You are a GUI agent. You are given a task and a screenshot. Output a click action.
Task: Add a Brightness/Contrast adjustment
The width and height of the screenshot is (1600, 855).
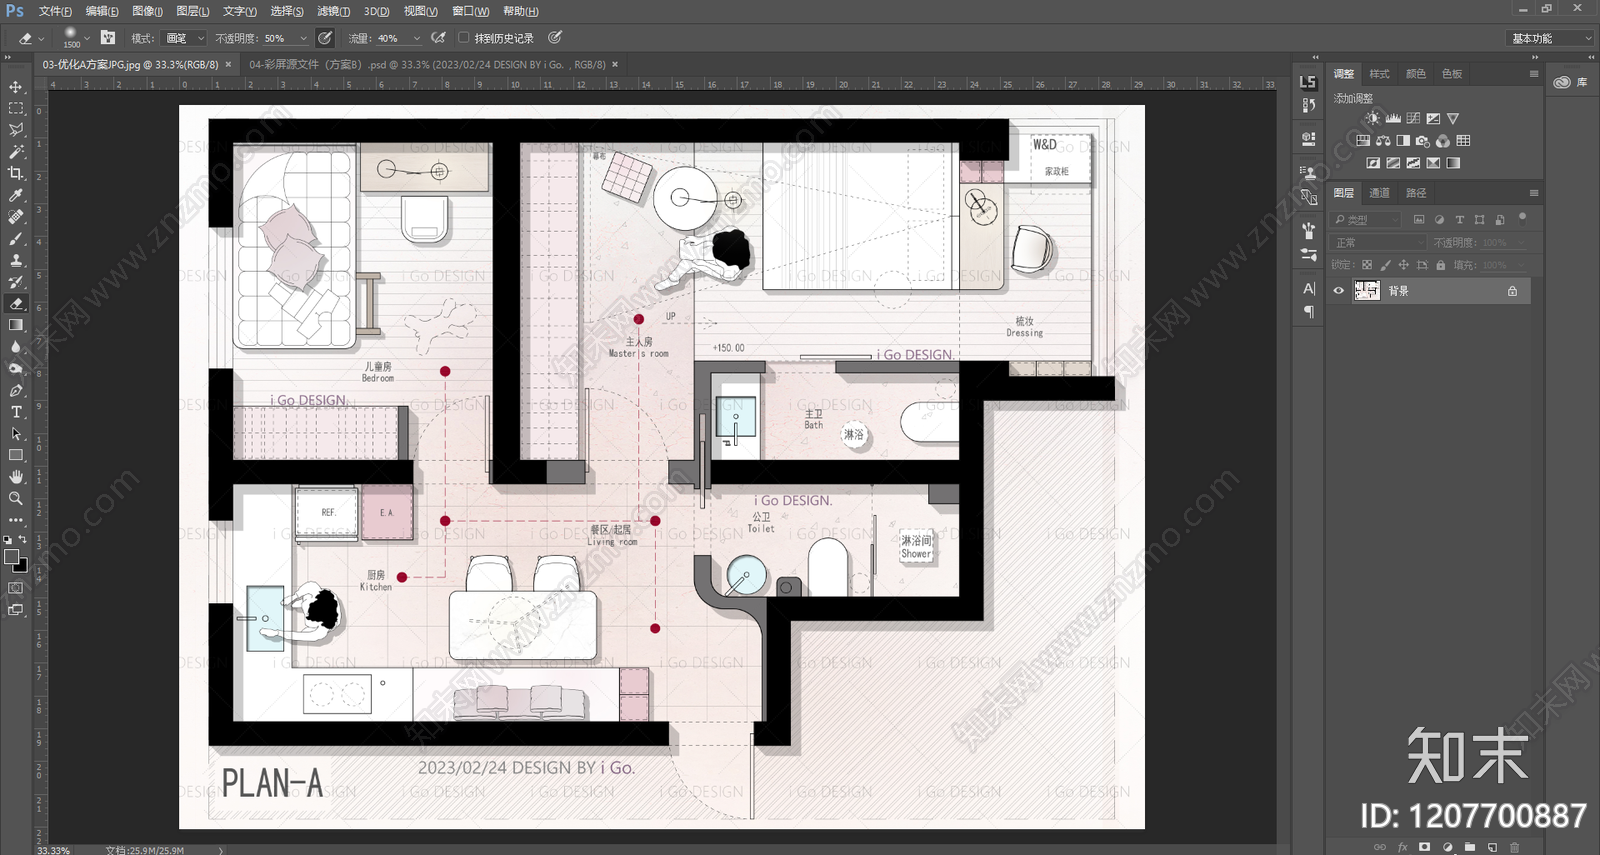click(x=1373, y=118)
